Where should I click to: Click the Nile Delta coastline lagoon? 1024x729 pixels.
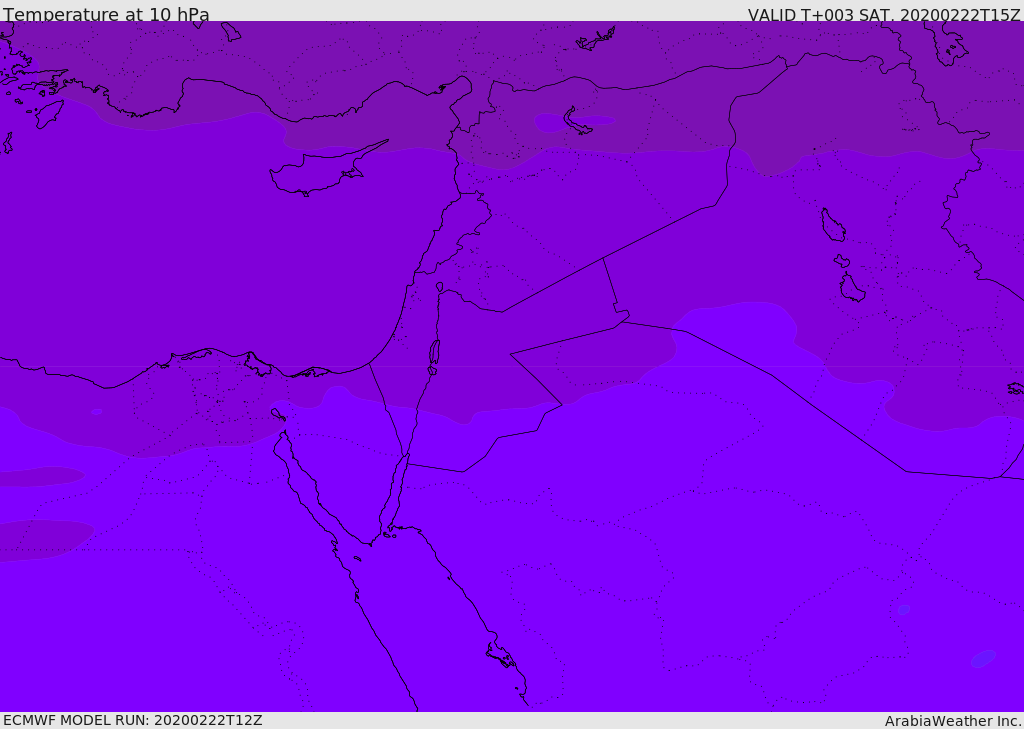(x=256, y=363)
